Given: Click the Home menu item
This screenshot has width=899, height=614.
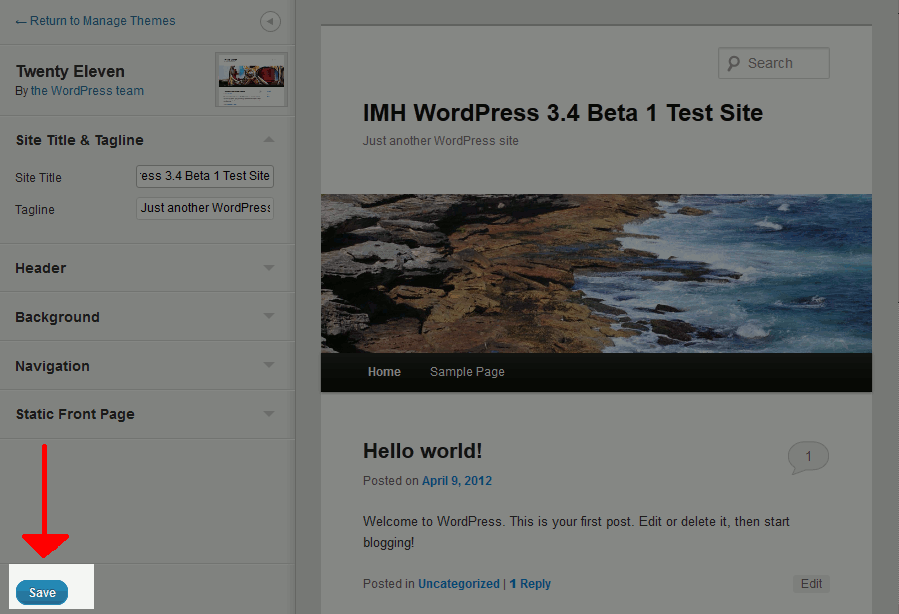Looking at the screenshot, I should coord(384,372).
